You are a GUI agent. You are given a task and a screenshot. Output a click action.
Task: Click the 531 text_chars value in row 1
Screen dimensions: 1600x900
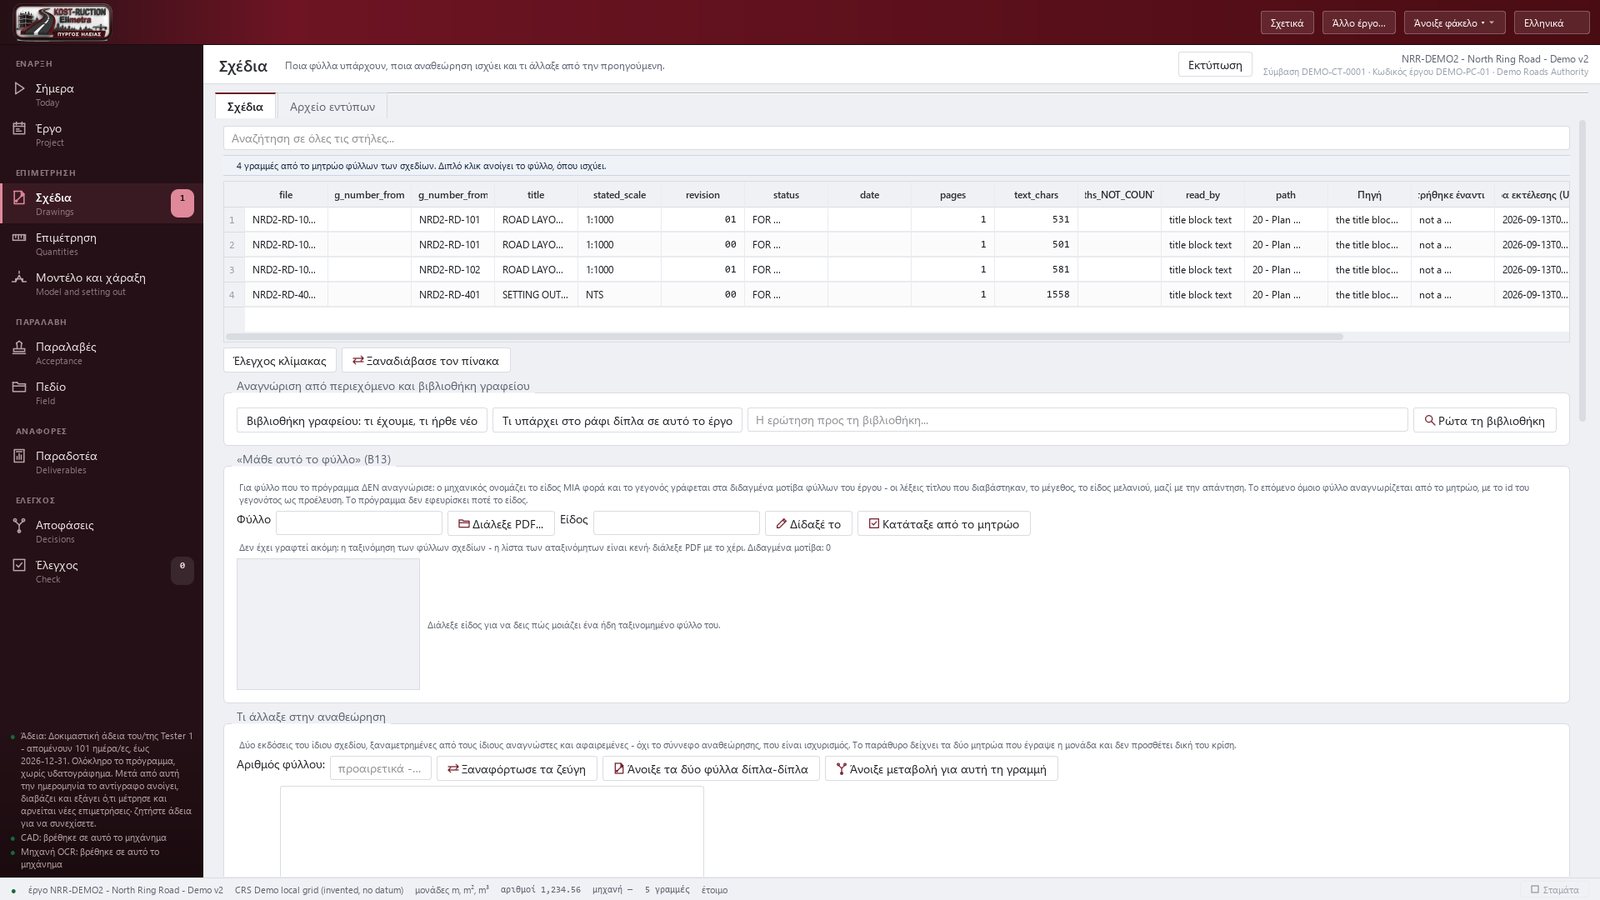tap(1036, 220)
